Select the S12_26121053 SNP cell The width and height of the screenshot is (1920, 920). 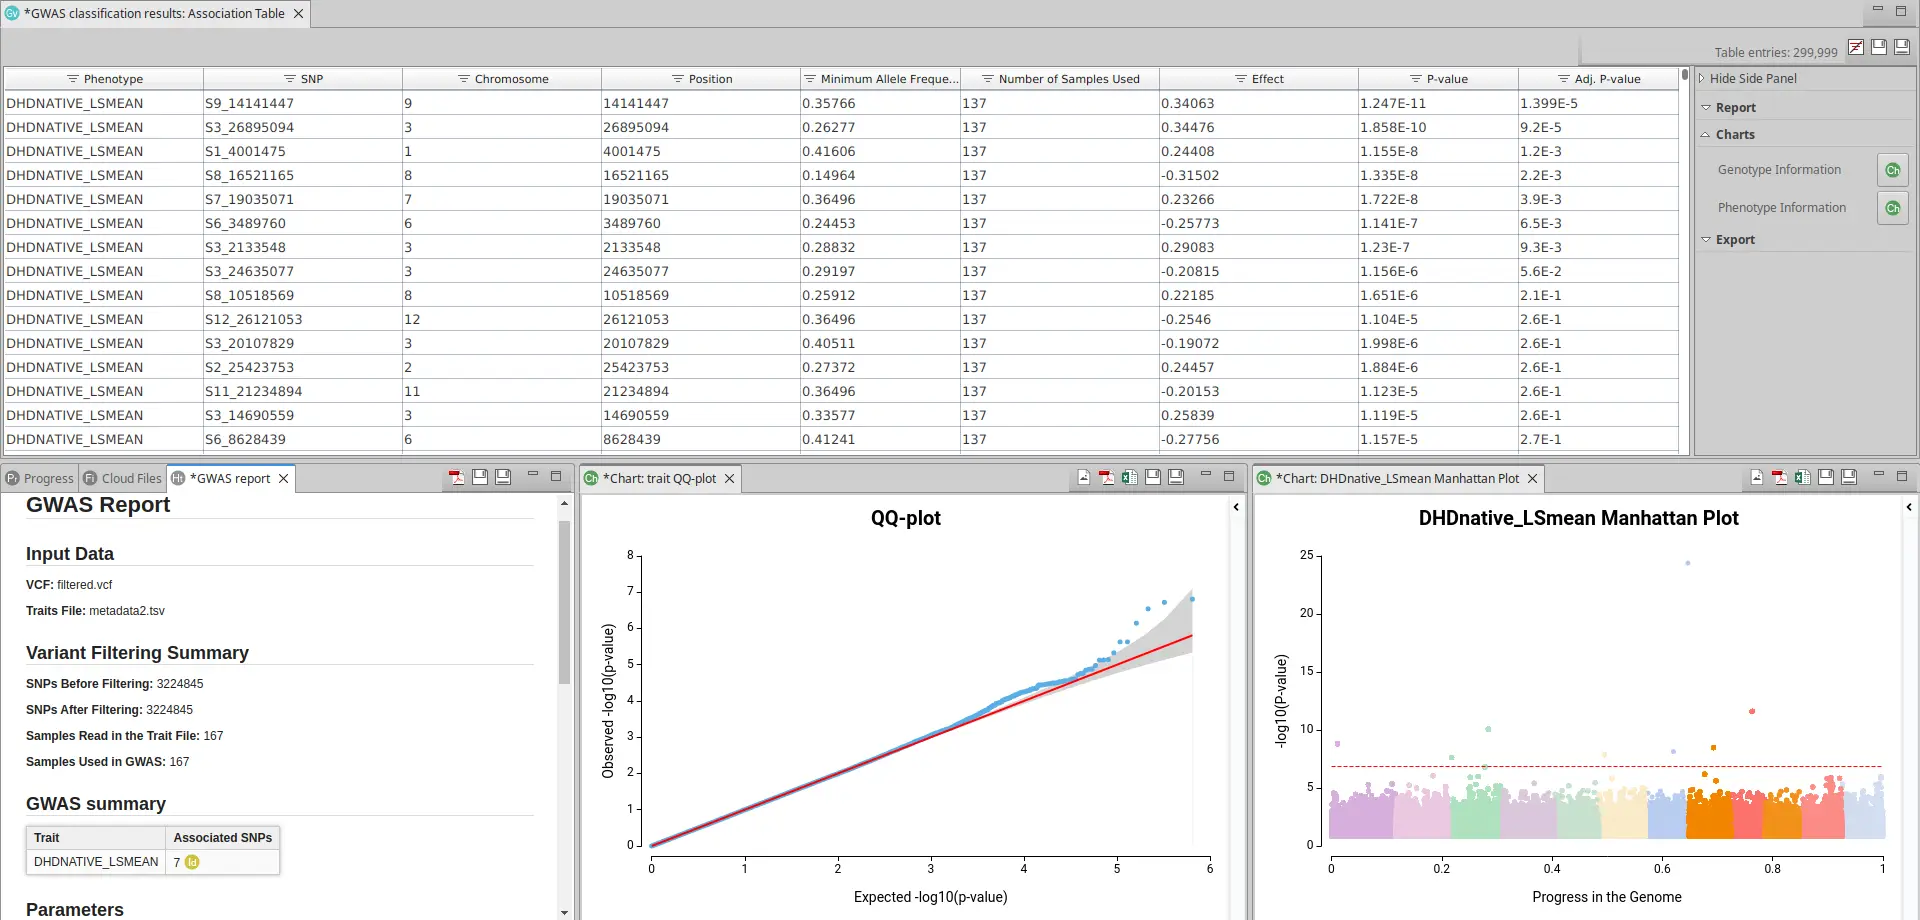[303, 319]
